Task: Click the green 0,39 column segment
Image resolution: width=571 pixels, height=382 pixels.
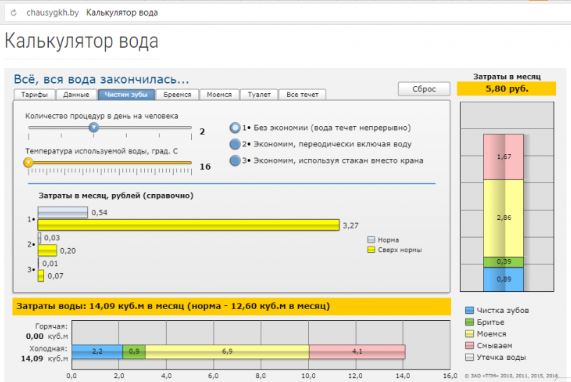Action: (504, 262)
